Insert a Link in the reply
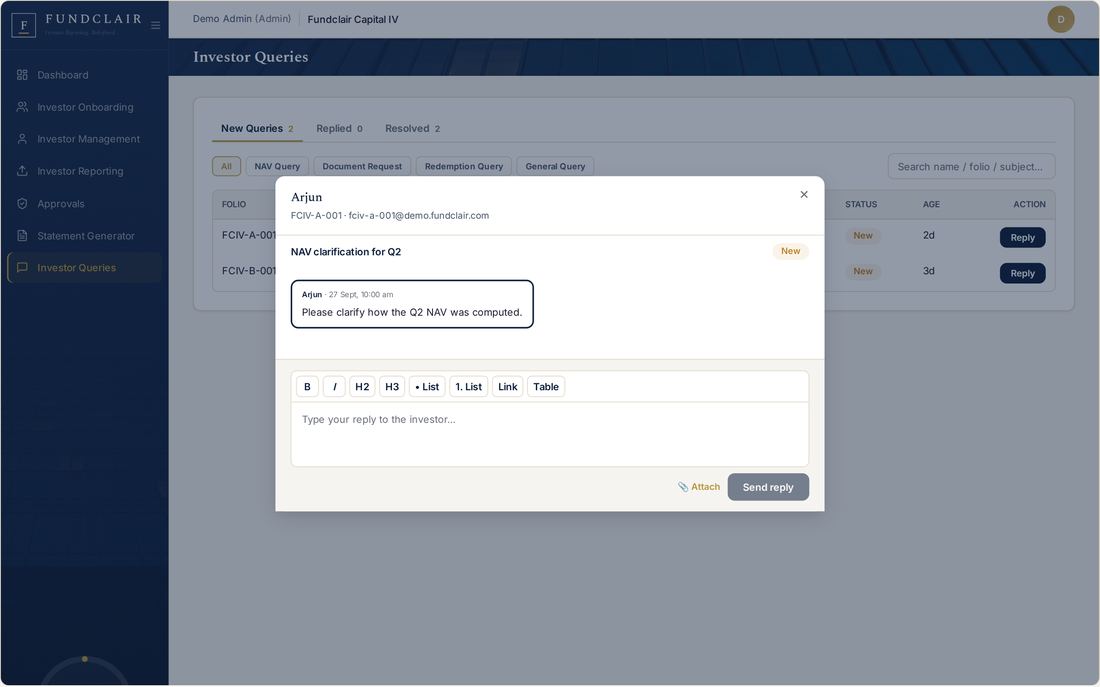The width and height of the screenshot is (1100, 687). tap(508, 387)
